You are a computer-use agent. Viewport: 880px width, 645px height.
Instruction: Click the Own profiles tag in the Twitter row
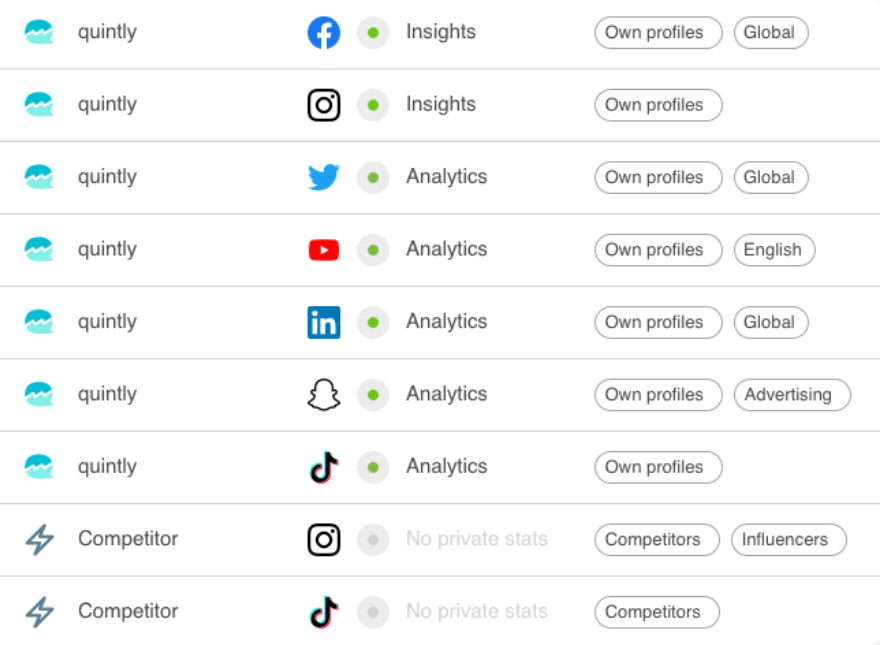tap(657, 177)
